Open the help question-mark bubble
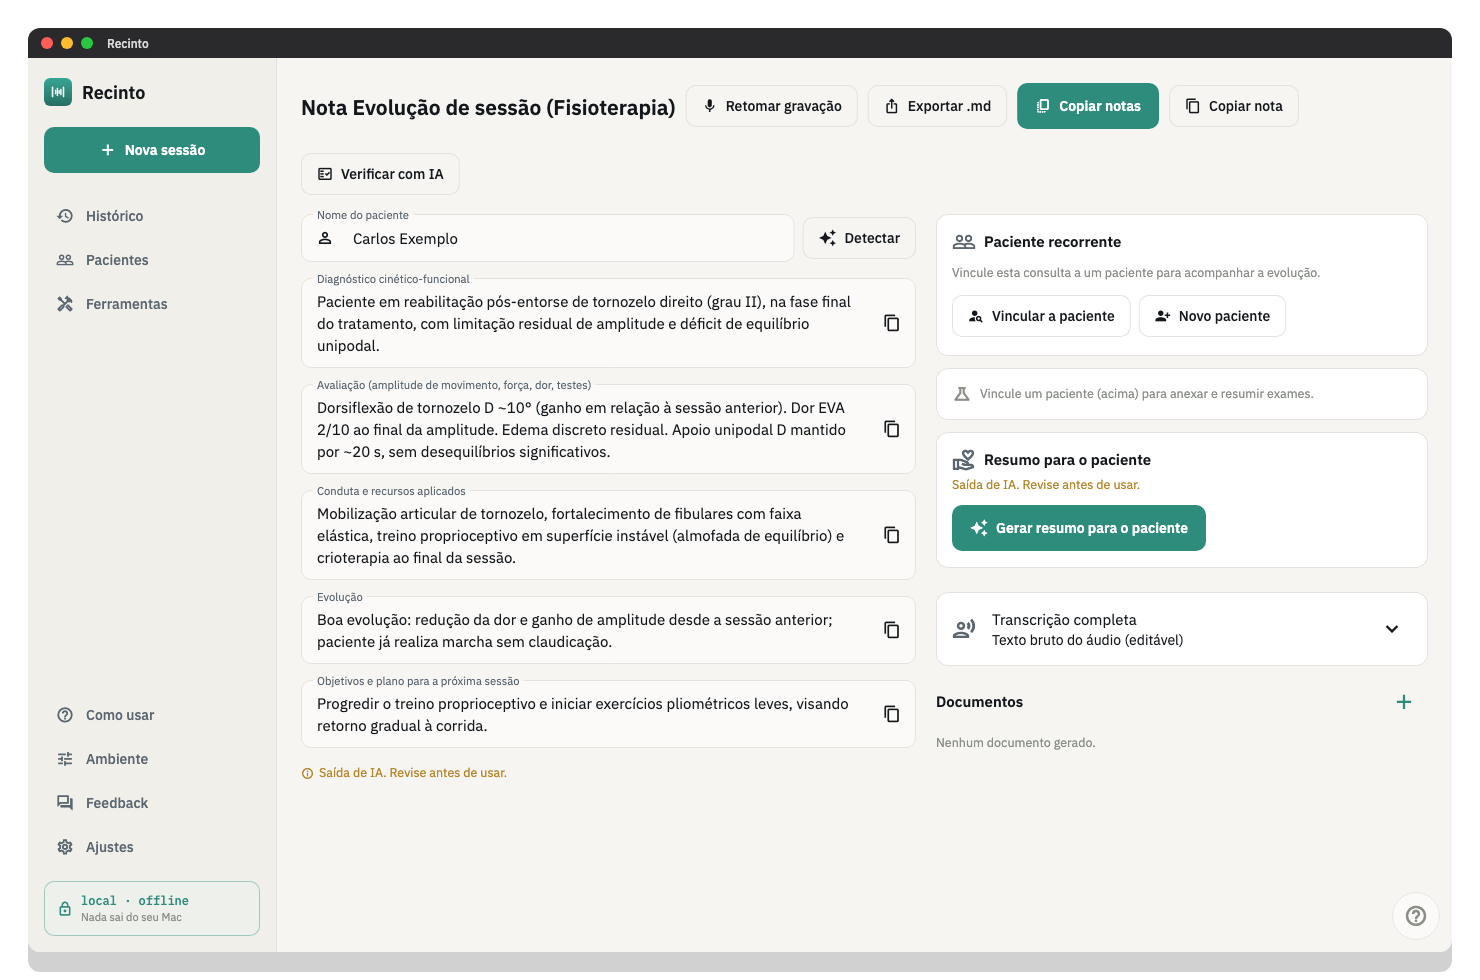 1416,915
